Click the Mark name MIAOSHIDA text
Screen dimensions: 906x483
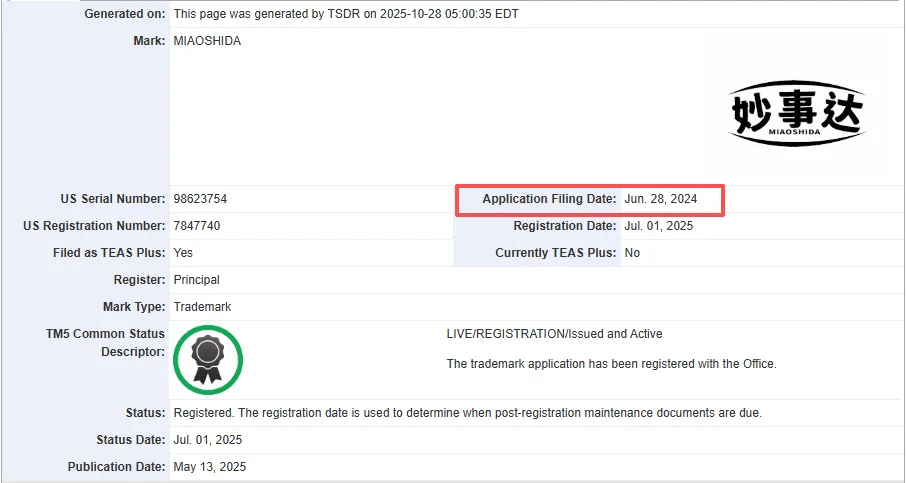pos(207,41)
